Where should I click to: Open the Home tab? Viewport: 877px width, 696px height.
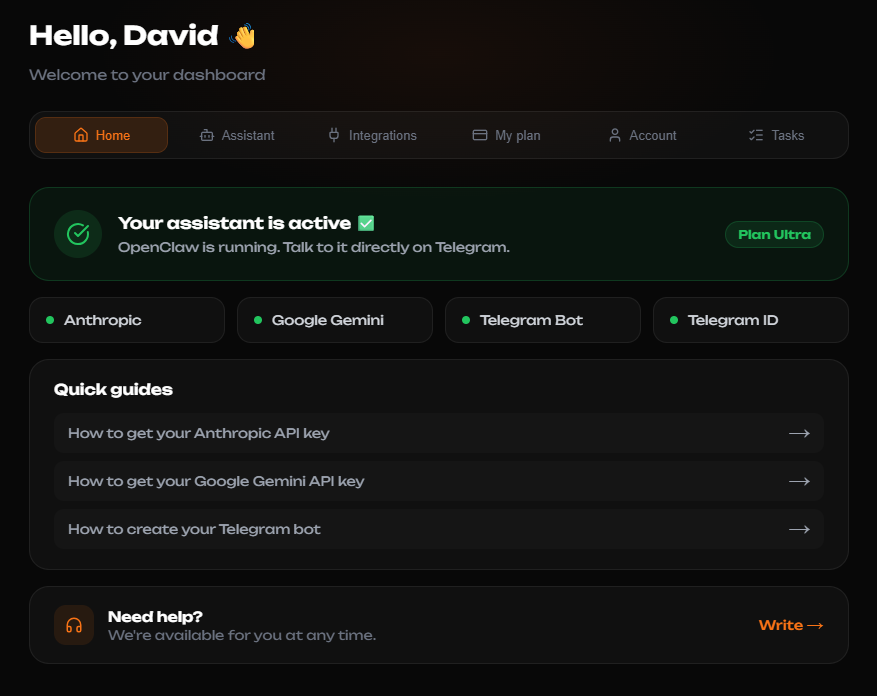pyautogui.click(x=101, y=135)
